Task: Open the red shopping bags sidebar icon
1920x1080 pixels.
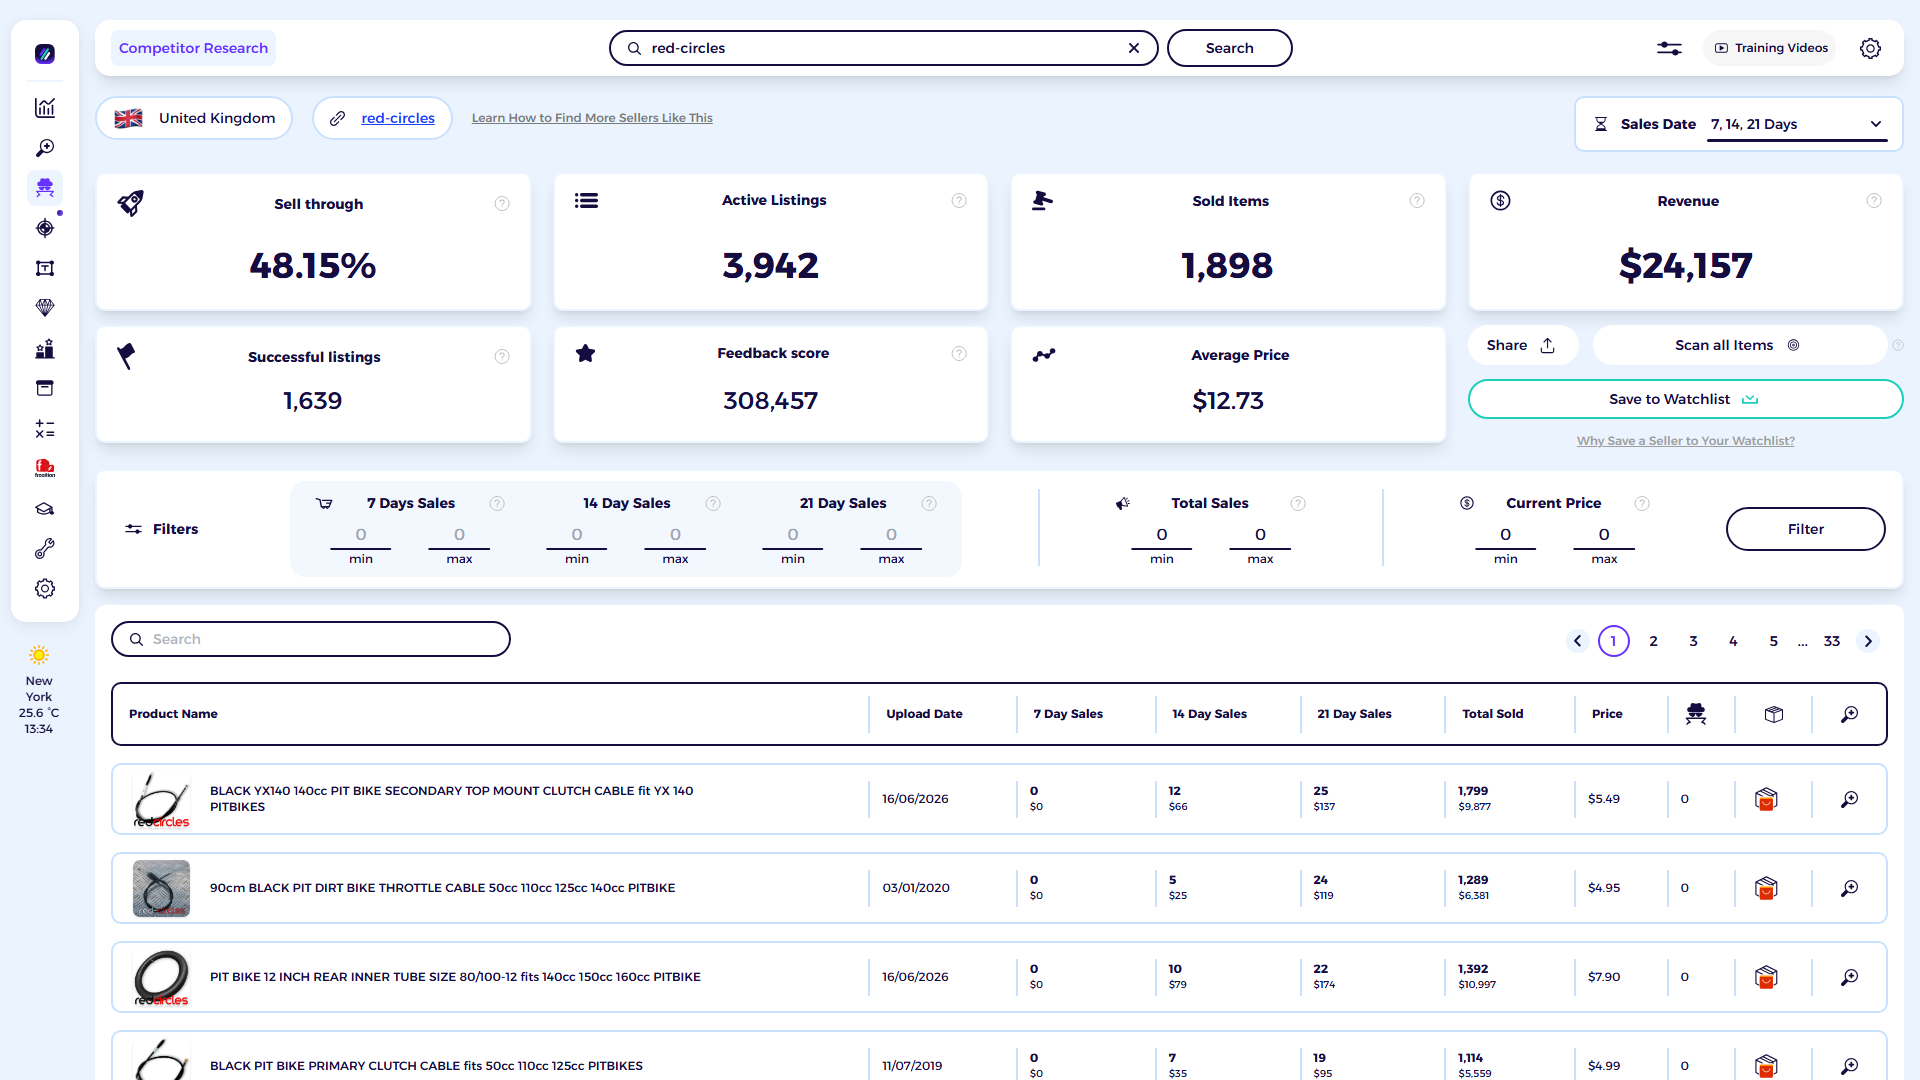Action: tap(45, 468)
